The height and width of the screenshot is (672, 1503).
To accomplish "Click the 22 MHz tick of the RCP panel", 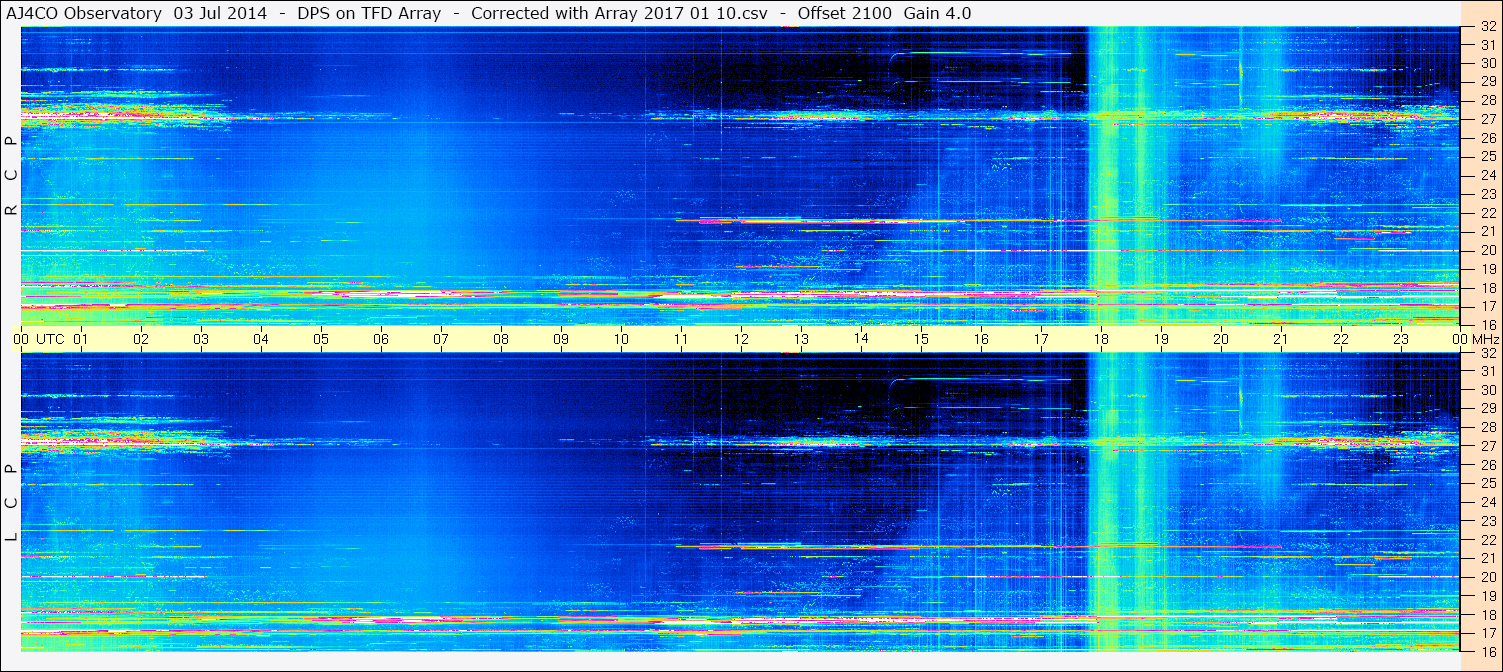I will click(1488, 213).
